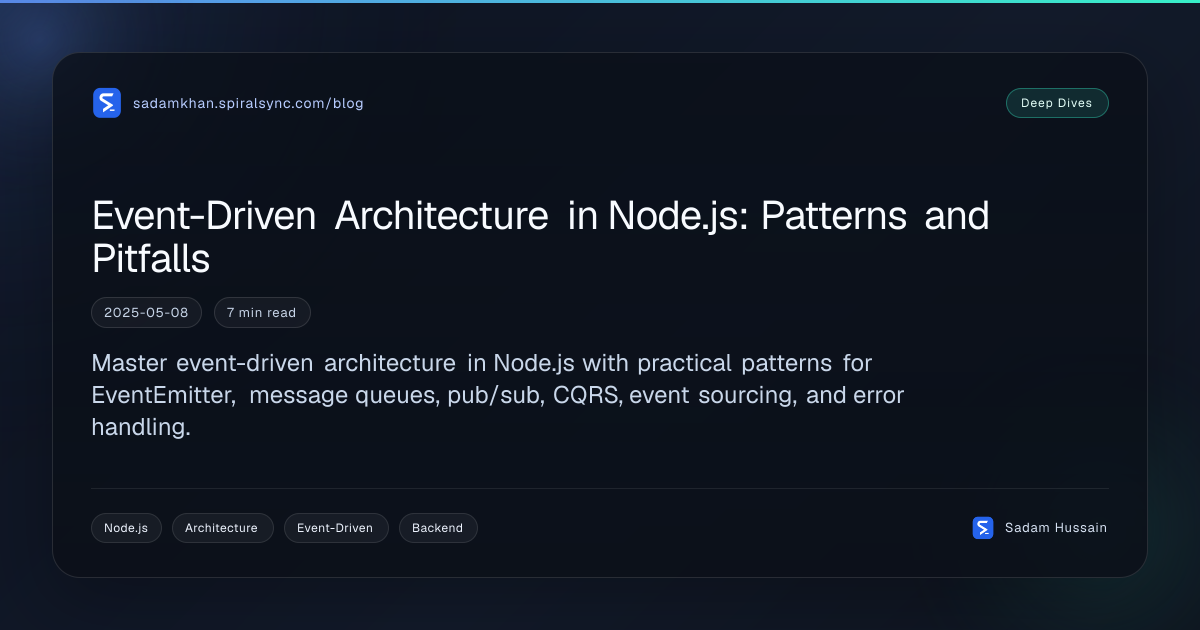Click the article title about Event-Driven Architecture
Viewport: 1200px width, 630px height.
point(541,237)
